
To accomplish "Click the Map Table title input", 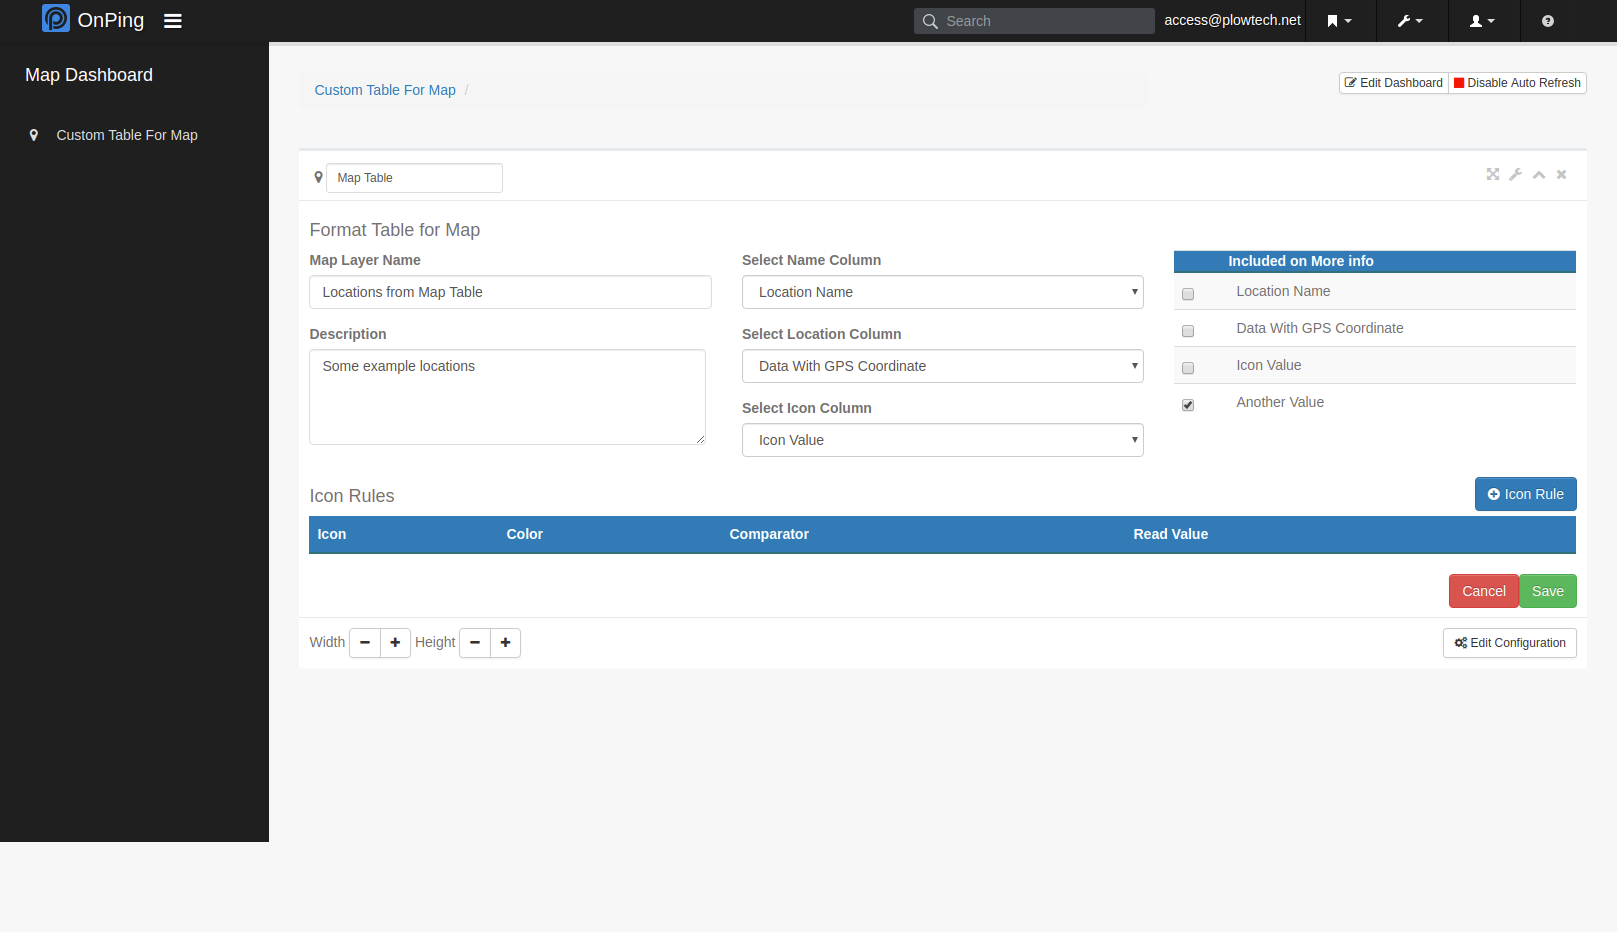I will point(414,178).
